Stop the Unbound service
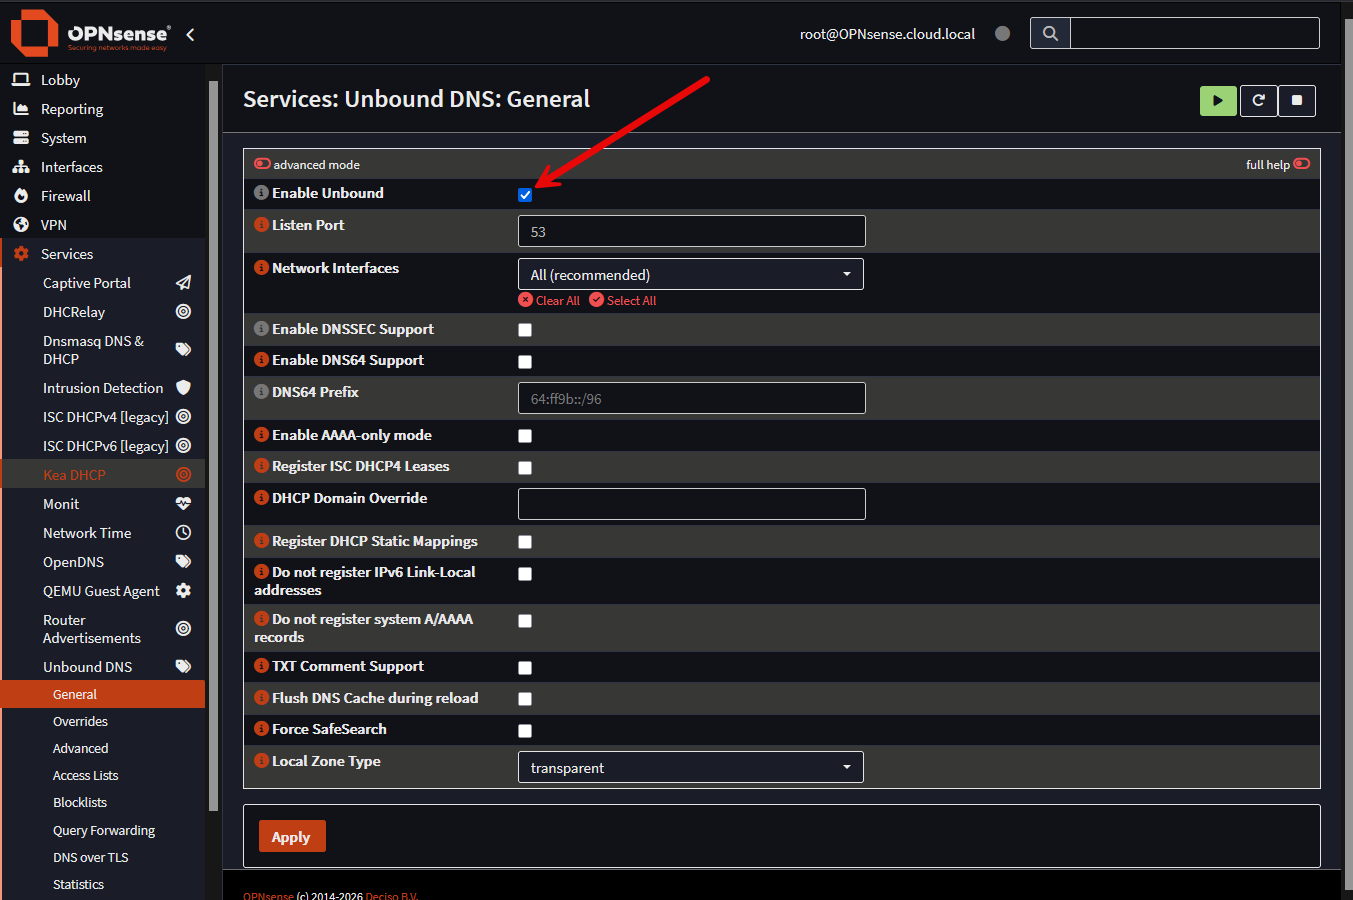The width and height of the screenshot is (1353, 900). pyautogui.click(x=1297, y=100)
